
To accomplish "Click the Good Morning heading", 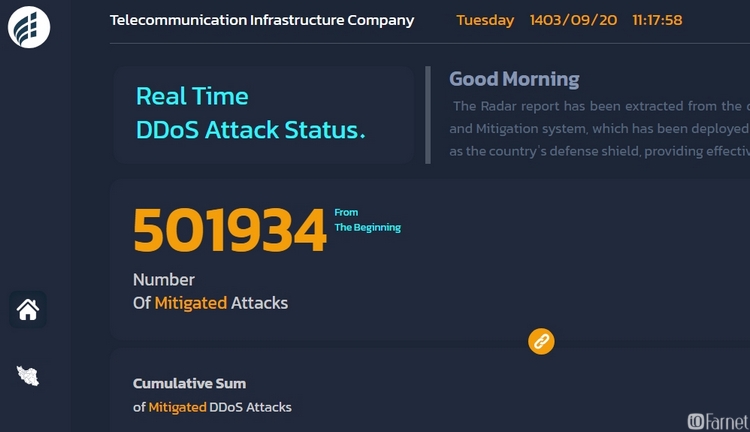I will pyautogui.click(x=514, y=79).
